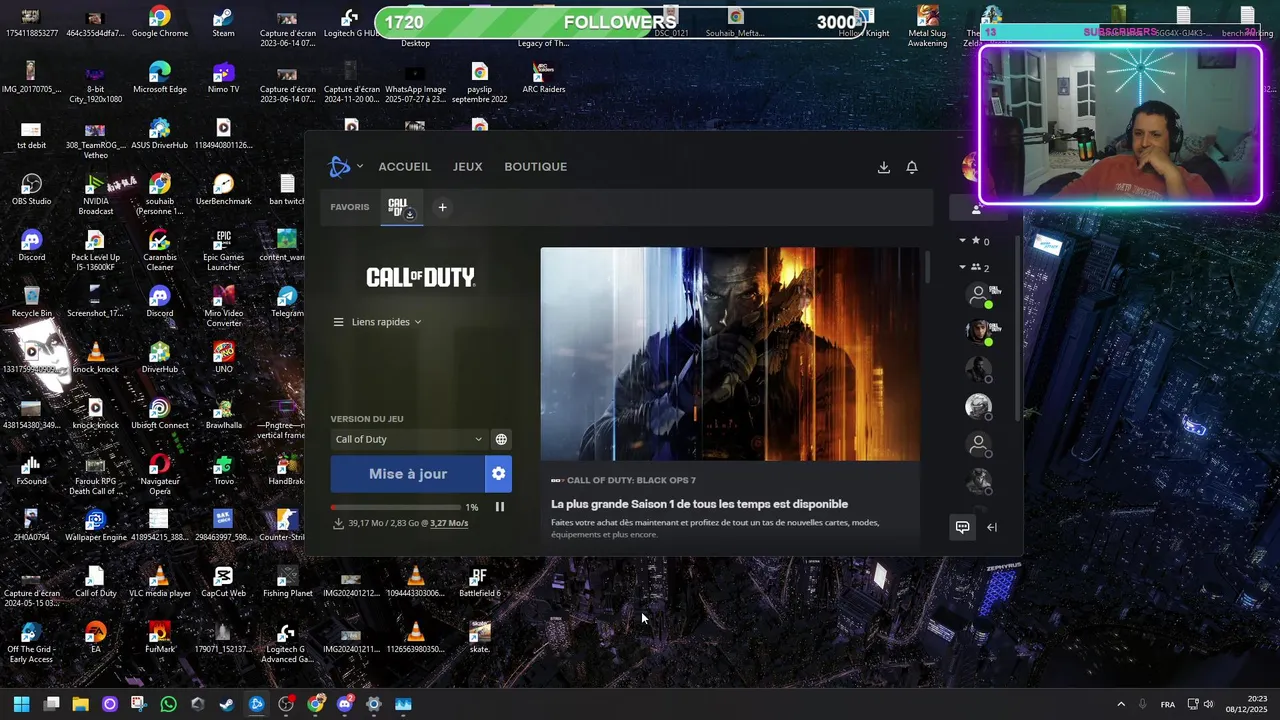Open game settings gear beside Mise à jour
Image resolution: width=1280 pixels, height=720 pixels.
coord(499,474)
